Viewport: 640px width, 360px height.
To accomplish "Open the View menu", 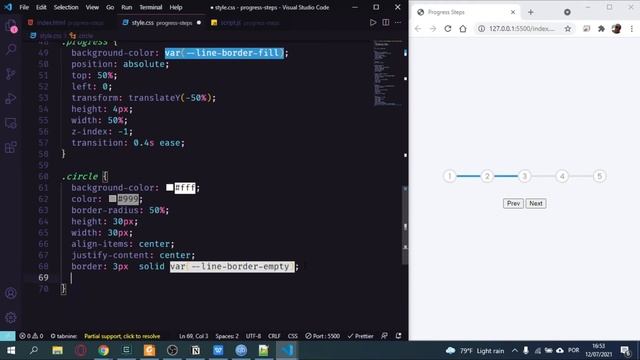I will 92,7.
